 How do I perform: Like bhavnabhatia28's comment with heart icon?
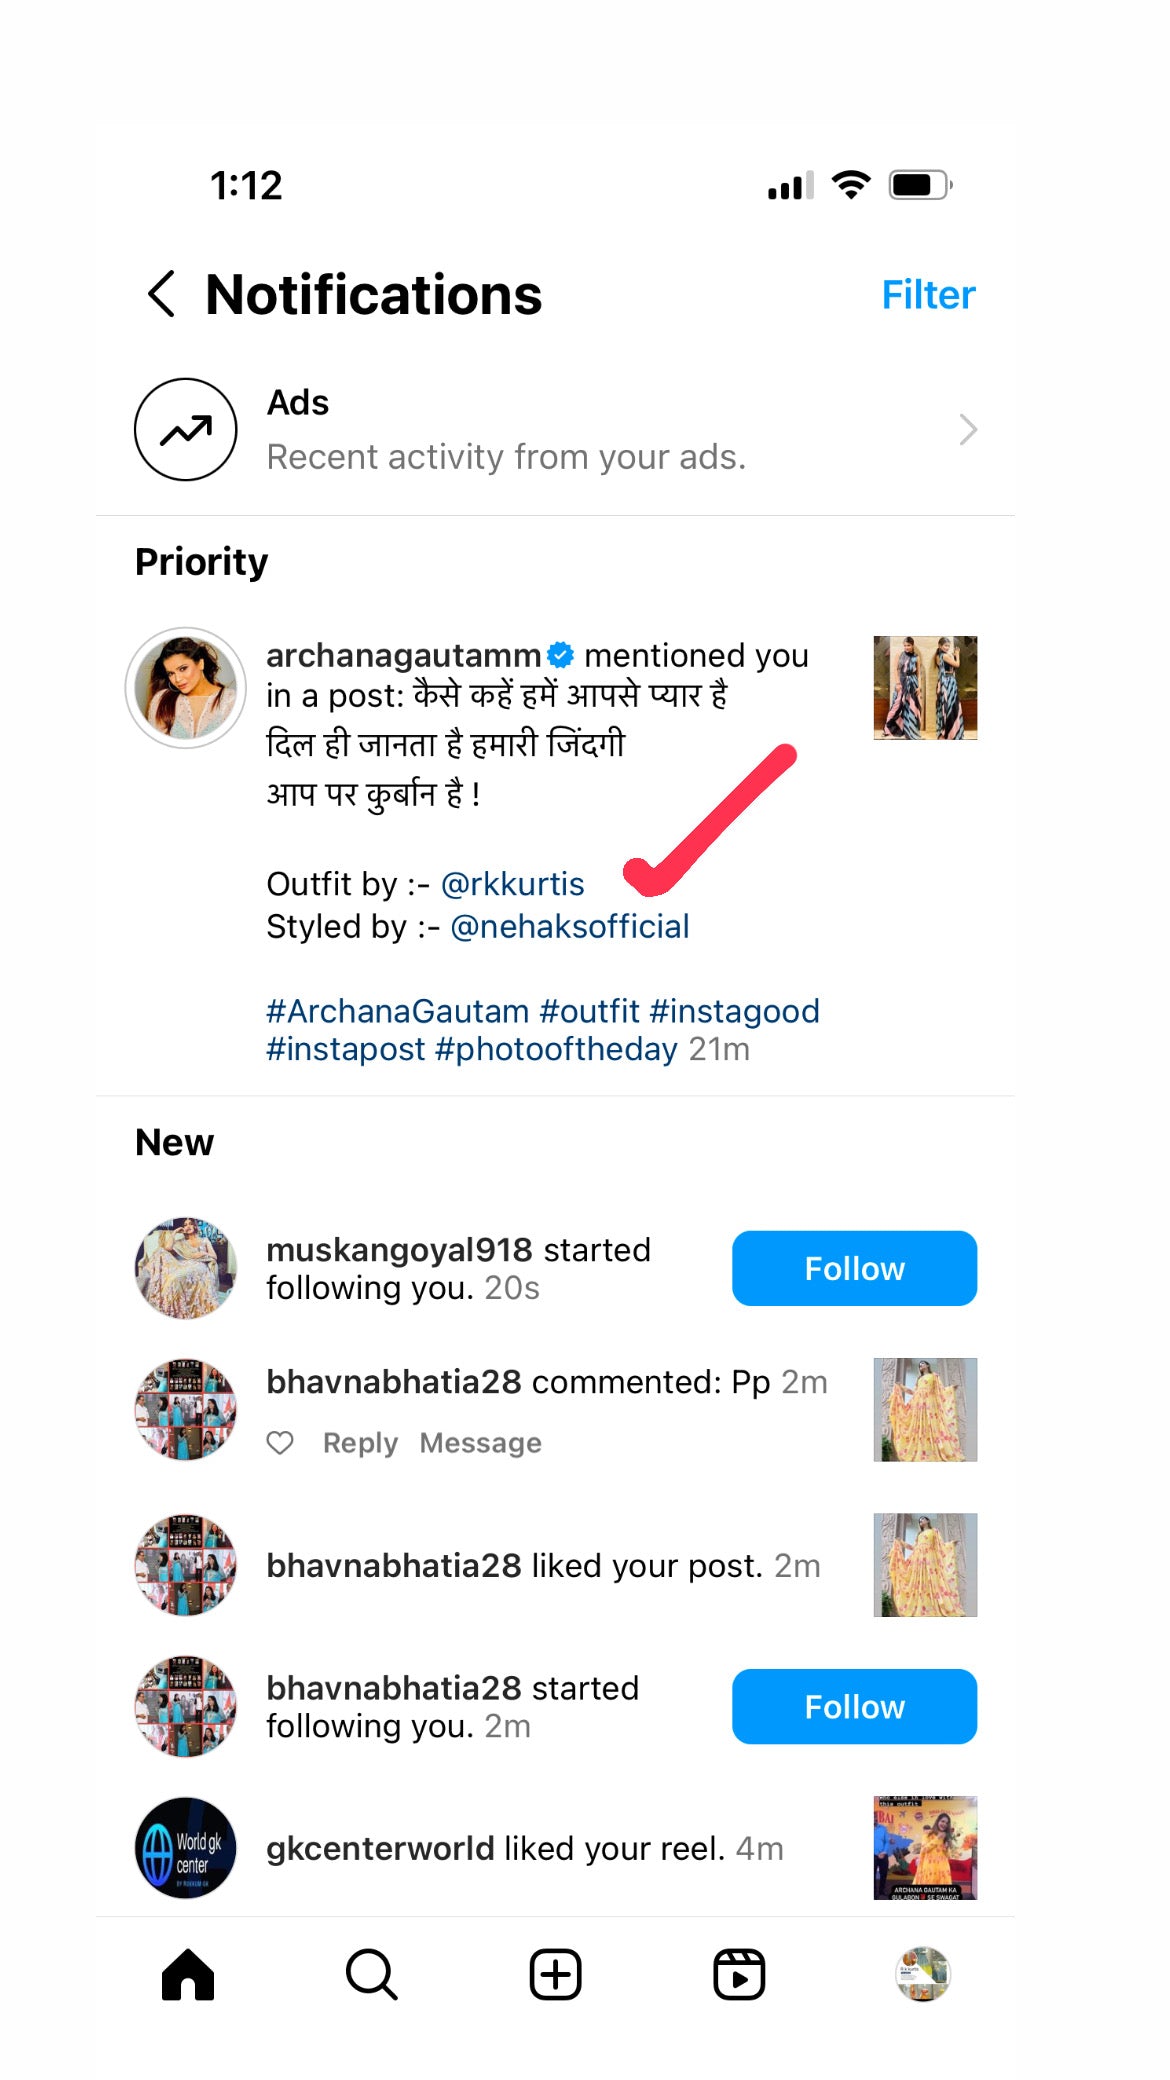pos(281,1443)
